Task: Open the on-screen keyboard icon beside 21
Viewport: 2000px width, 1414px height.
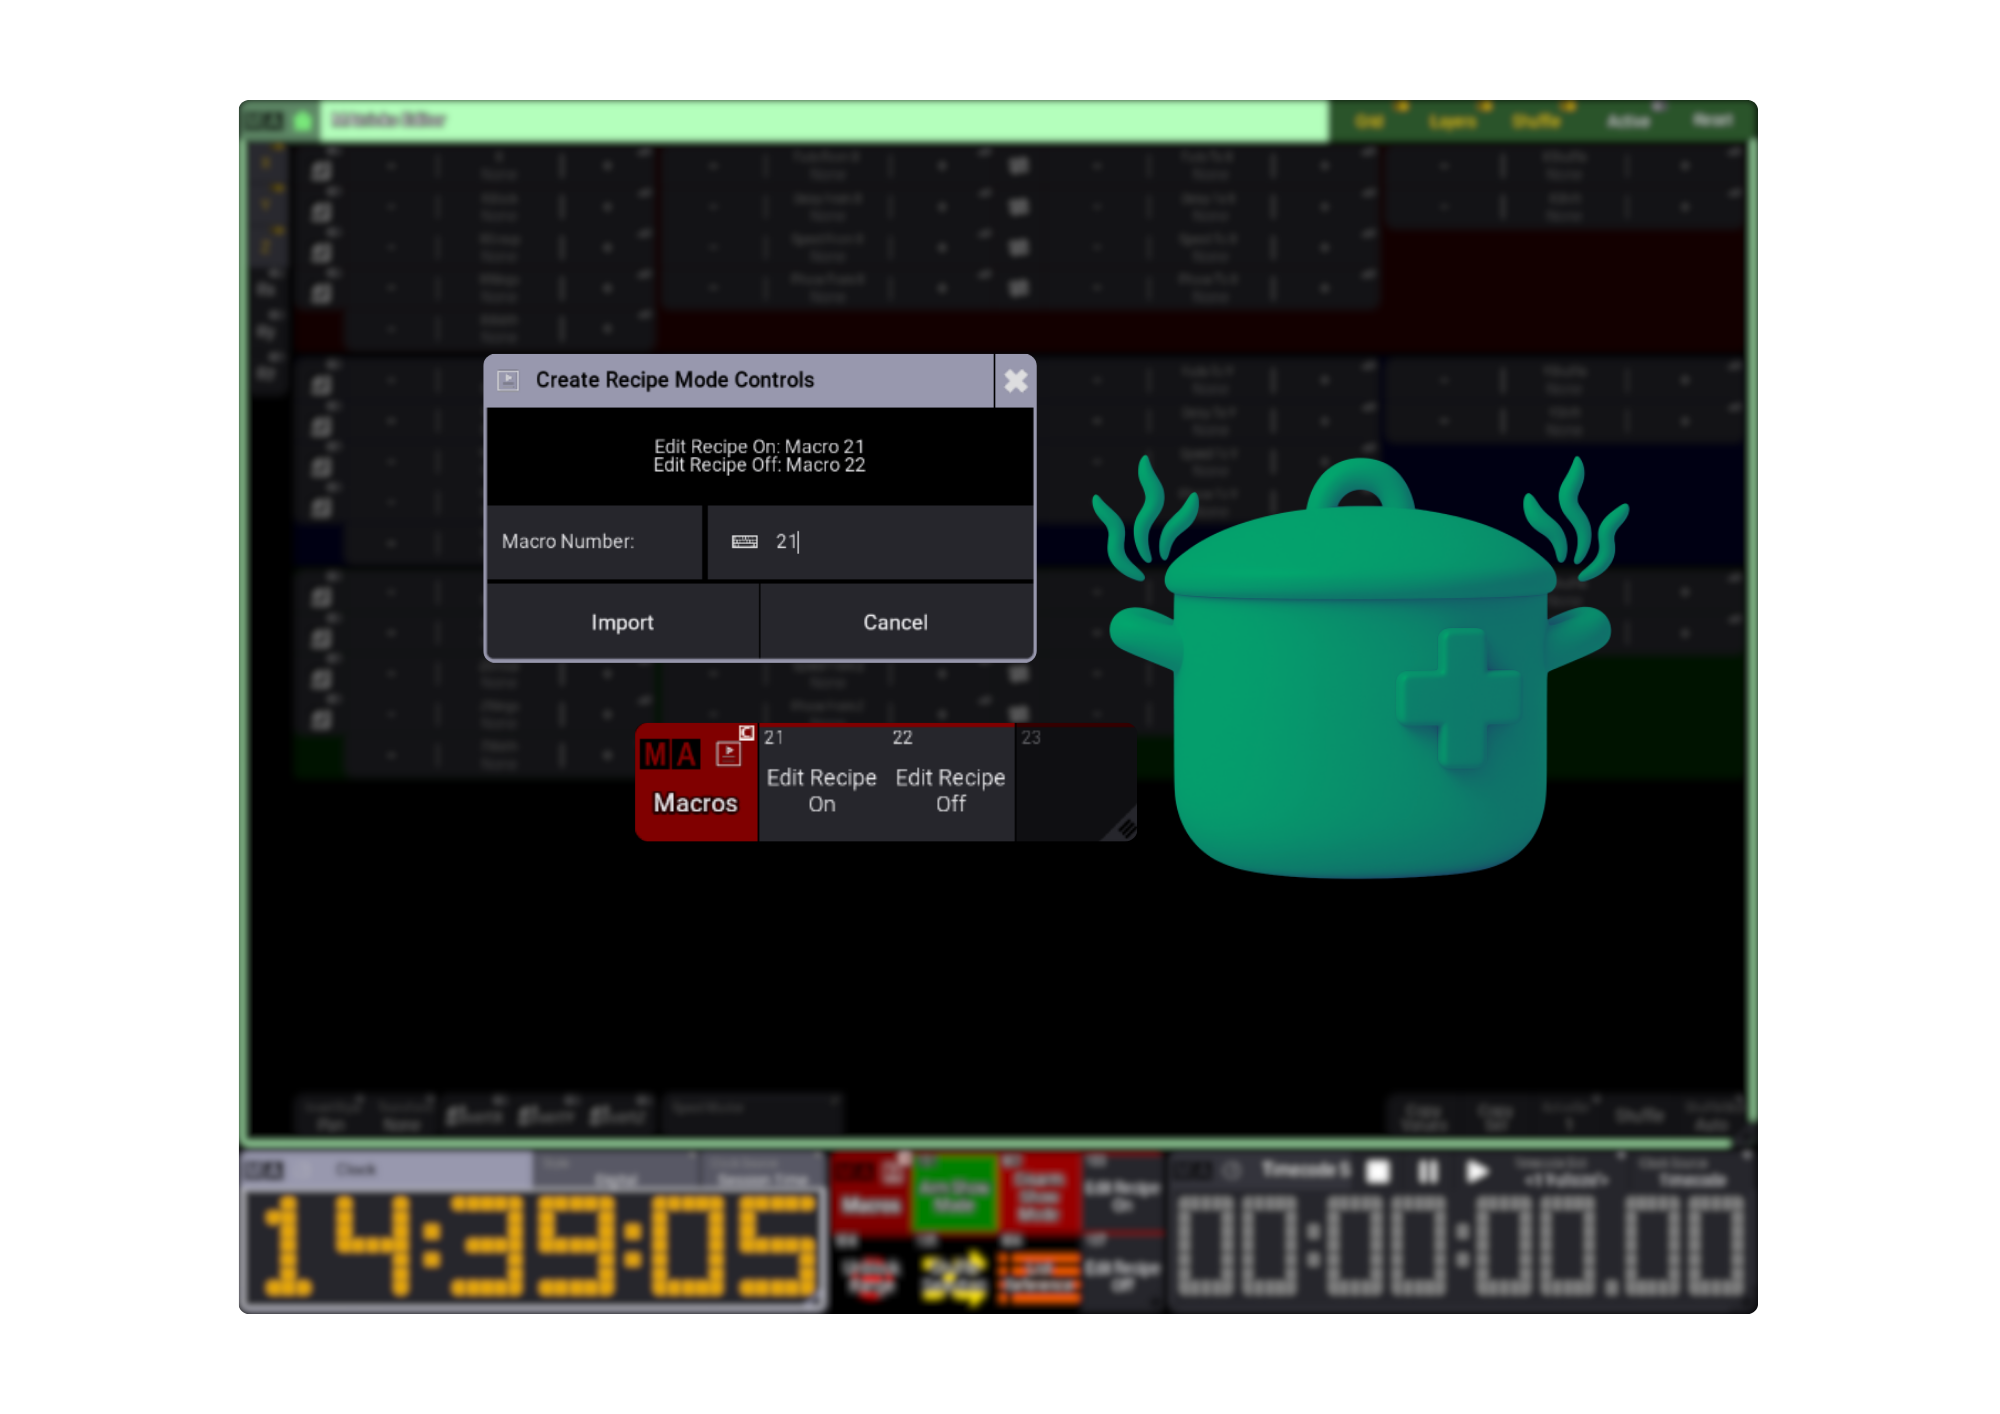Action: click(x=745, y=542)
